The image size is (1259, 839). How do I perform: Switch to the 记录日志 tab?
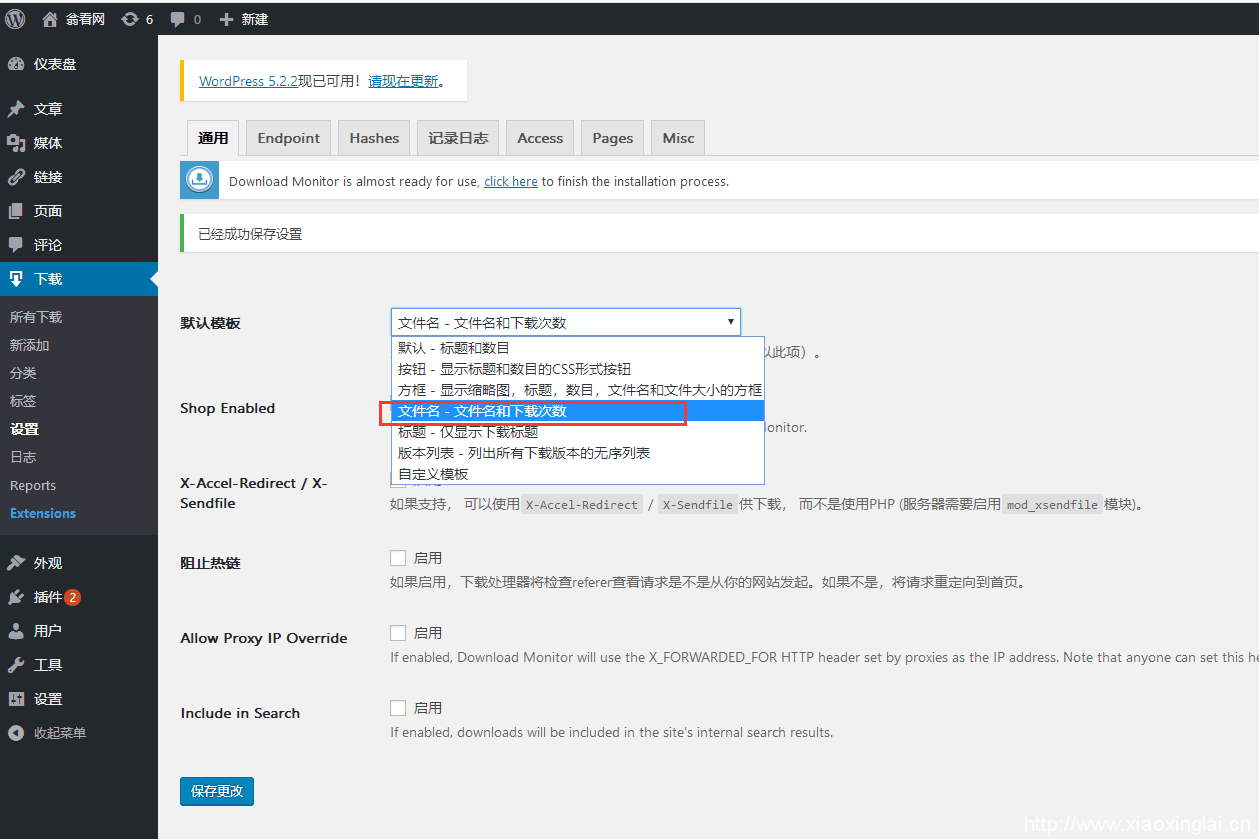pyautogui.click(x=458, y=138)
